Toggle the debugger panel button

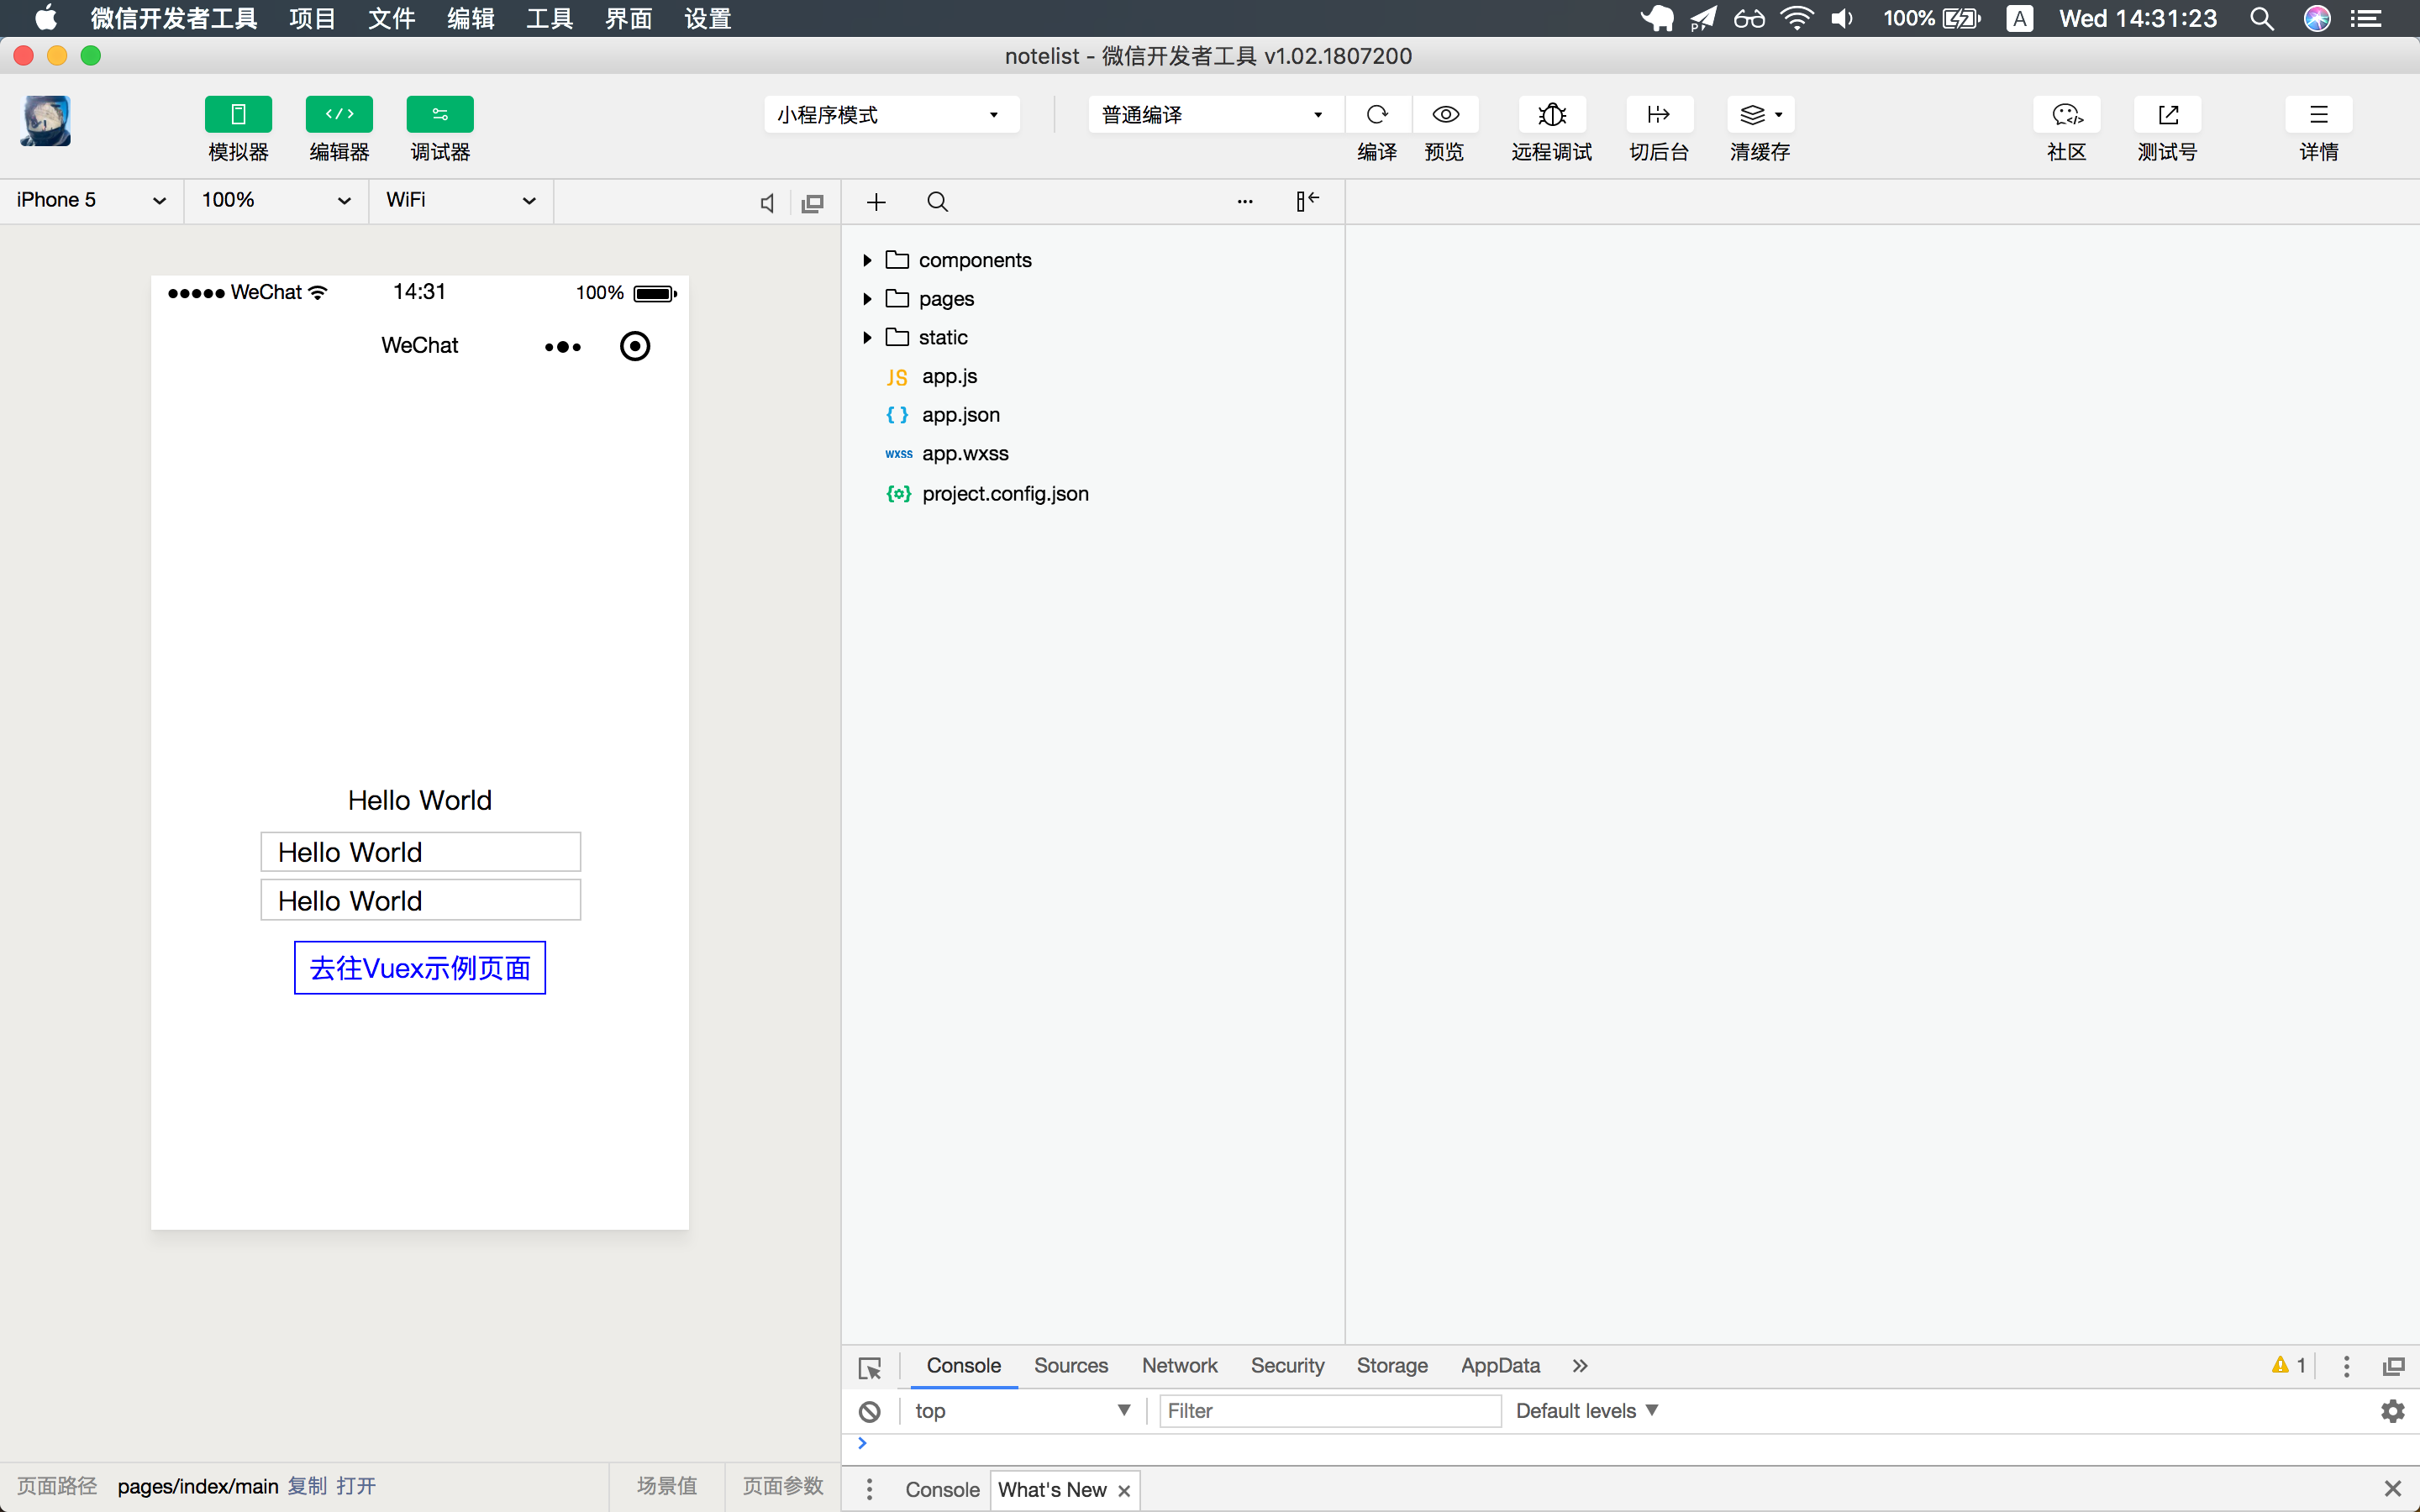coord(440,115)
